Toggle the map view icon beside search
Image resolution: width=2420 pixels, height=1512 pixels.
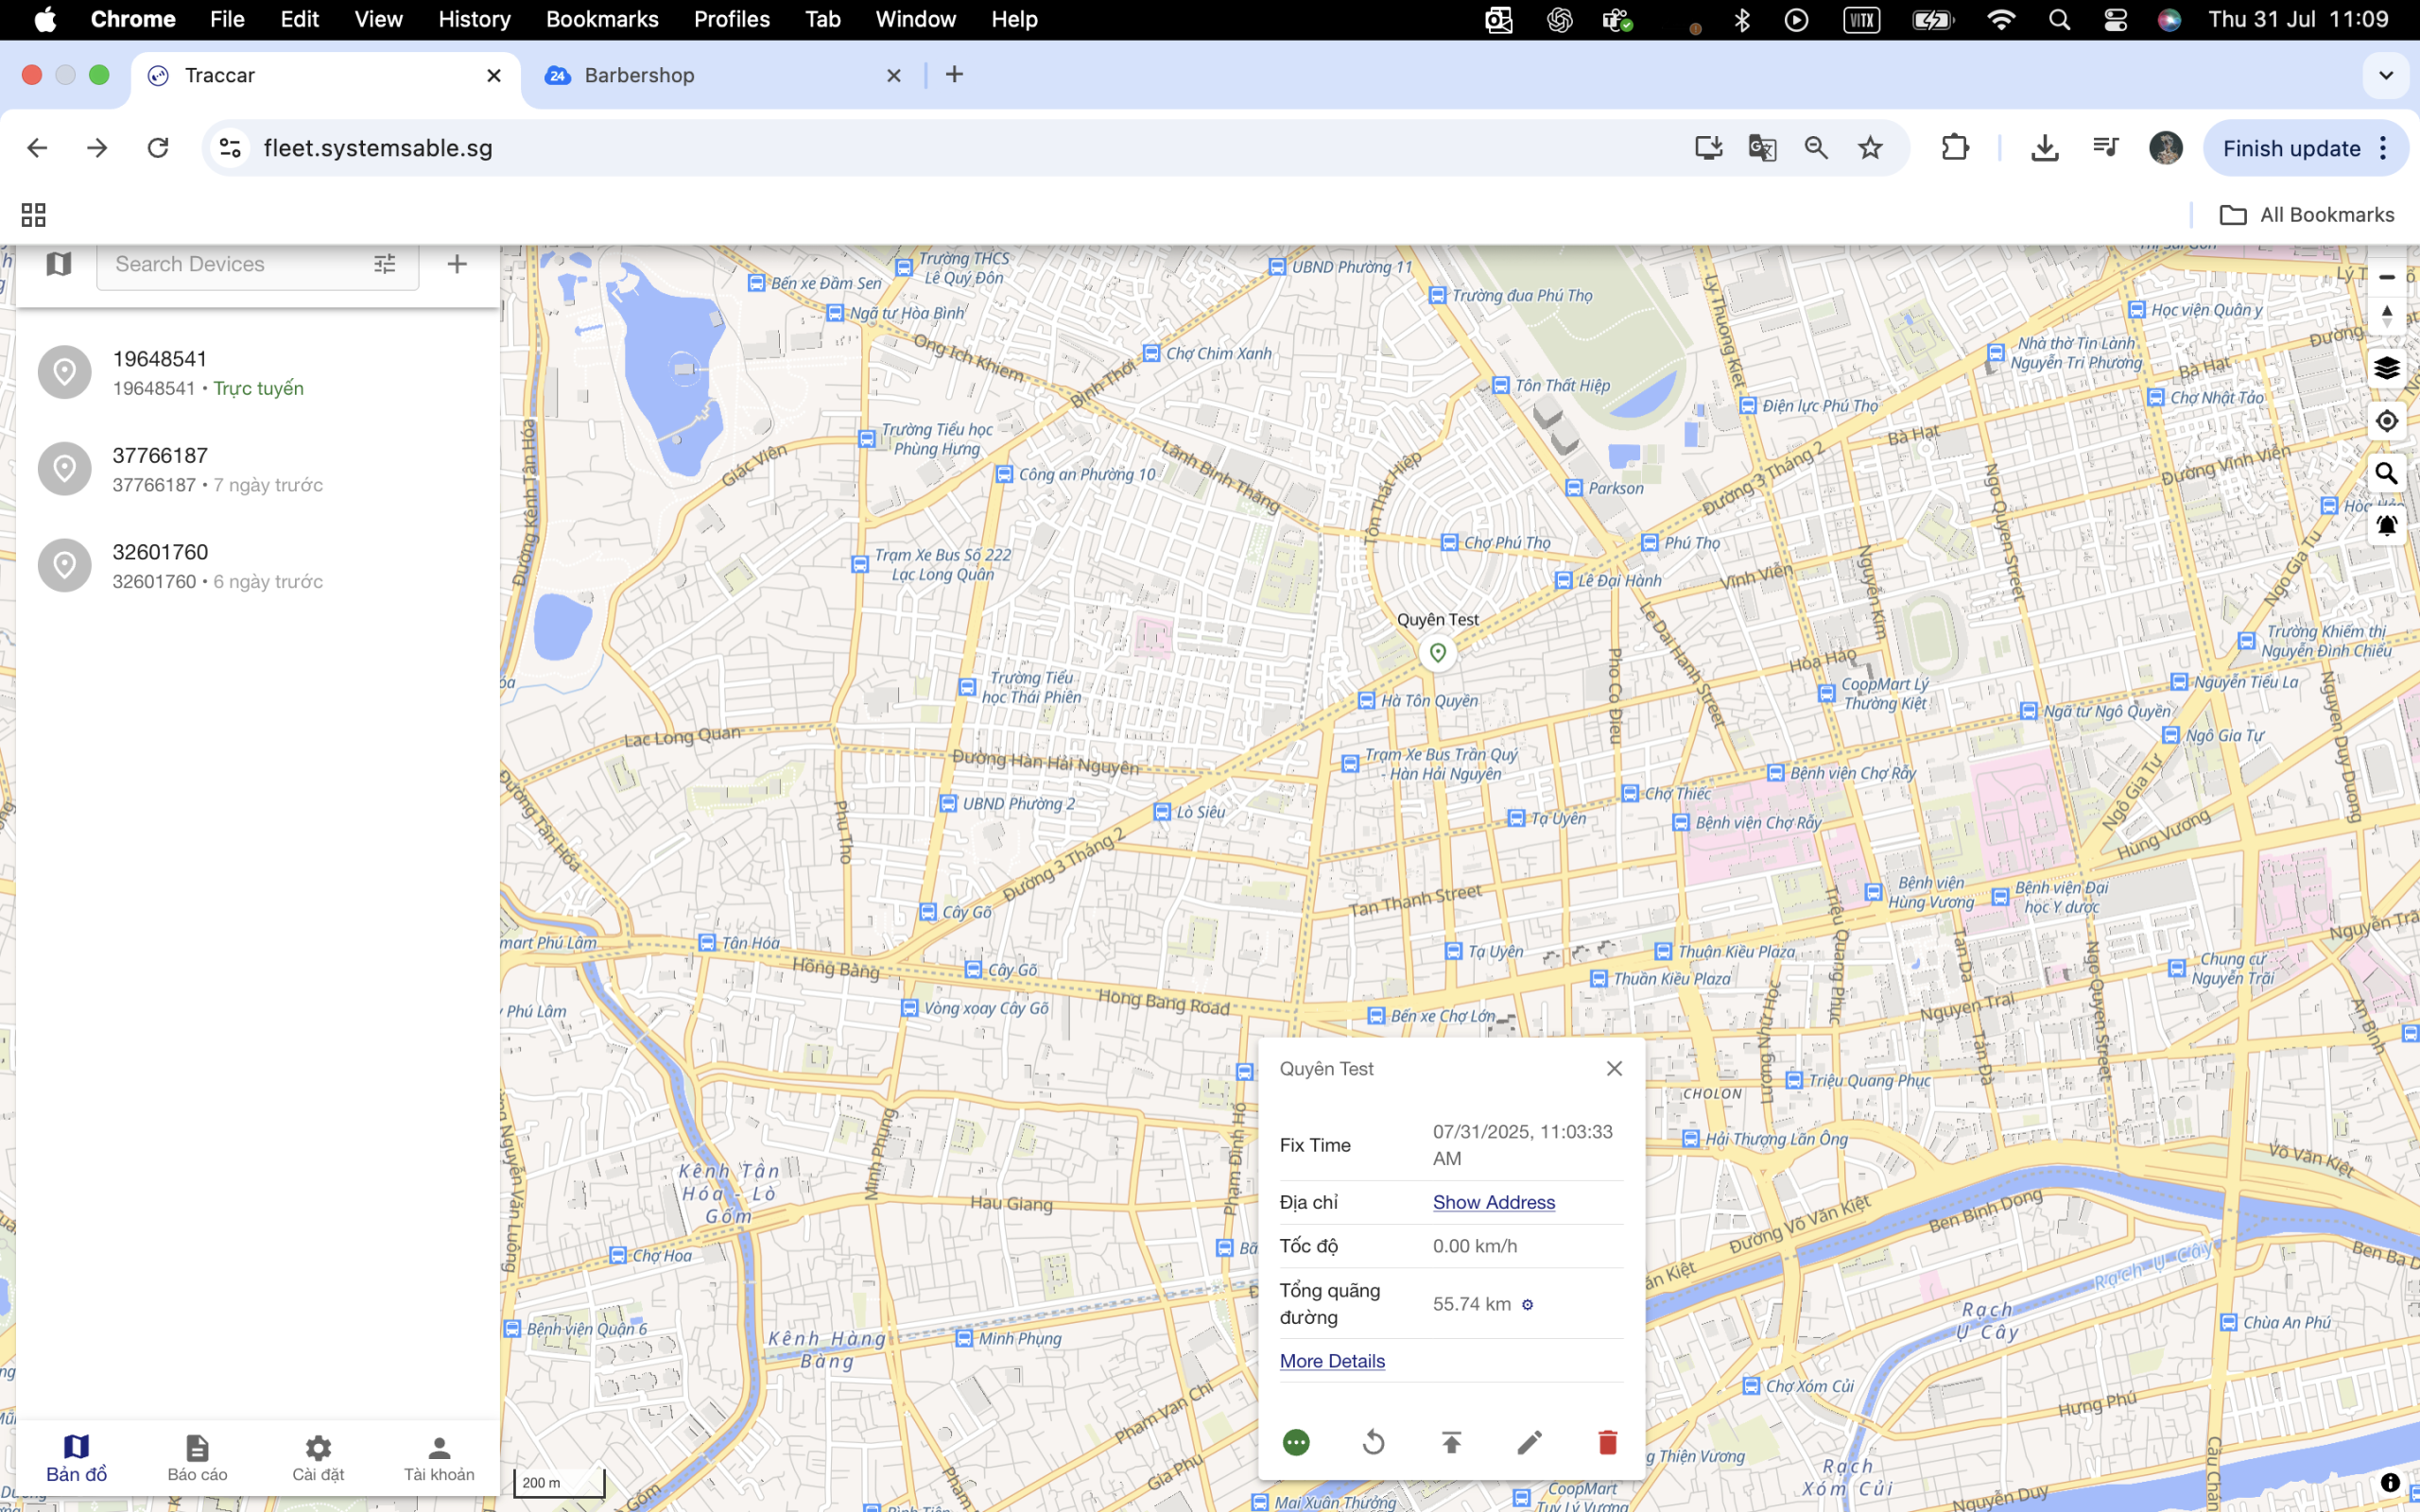click(x=59, y=264)
